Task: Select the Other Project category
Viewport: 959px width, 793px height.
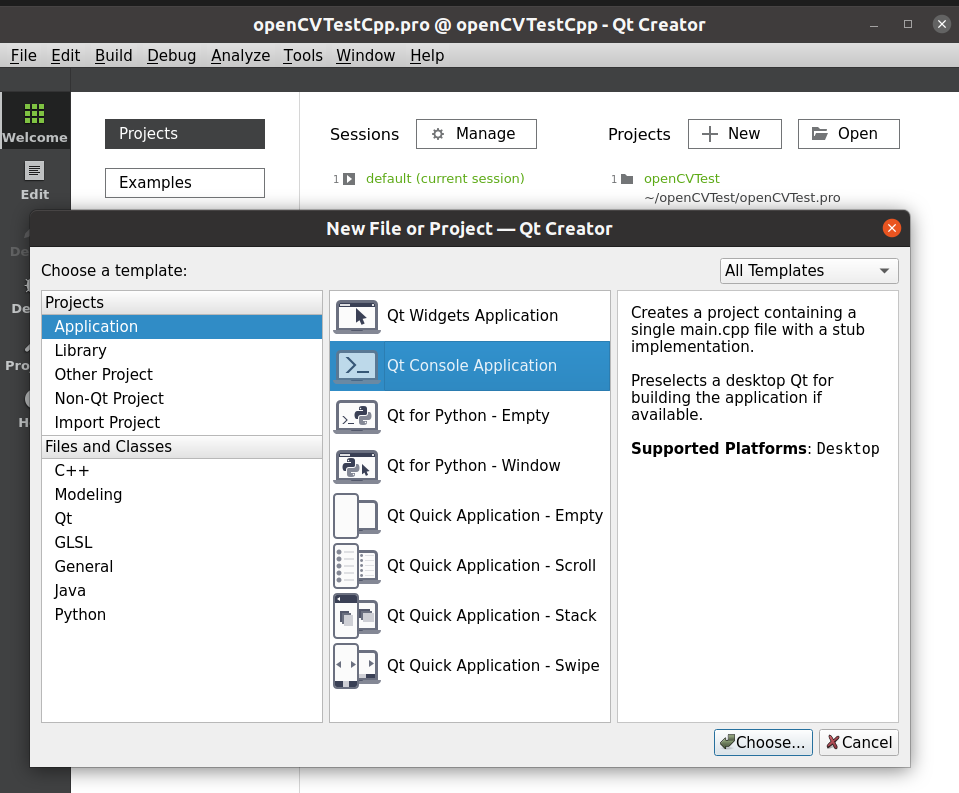Action: point(182,375)
